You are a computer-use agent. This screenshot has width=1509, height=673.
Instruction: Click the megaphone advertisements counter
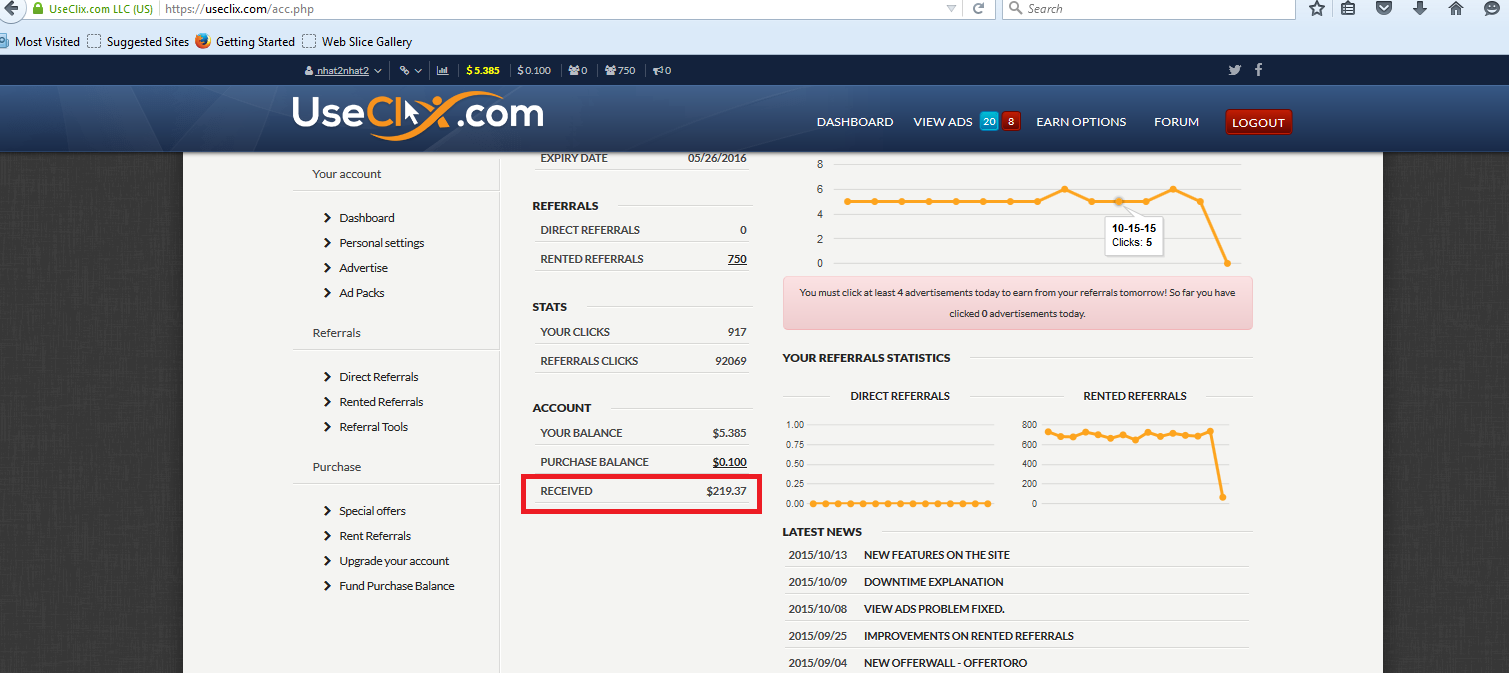pos(662,71)
